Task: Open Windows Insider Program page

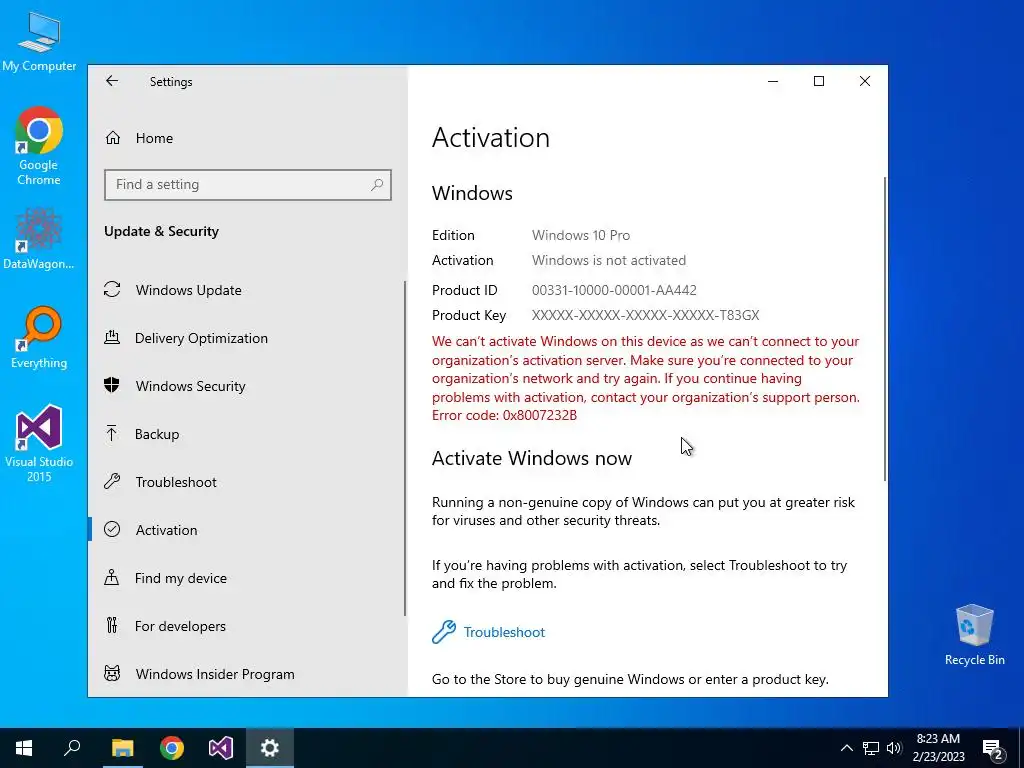Action: tap(247, 673)
